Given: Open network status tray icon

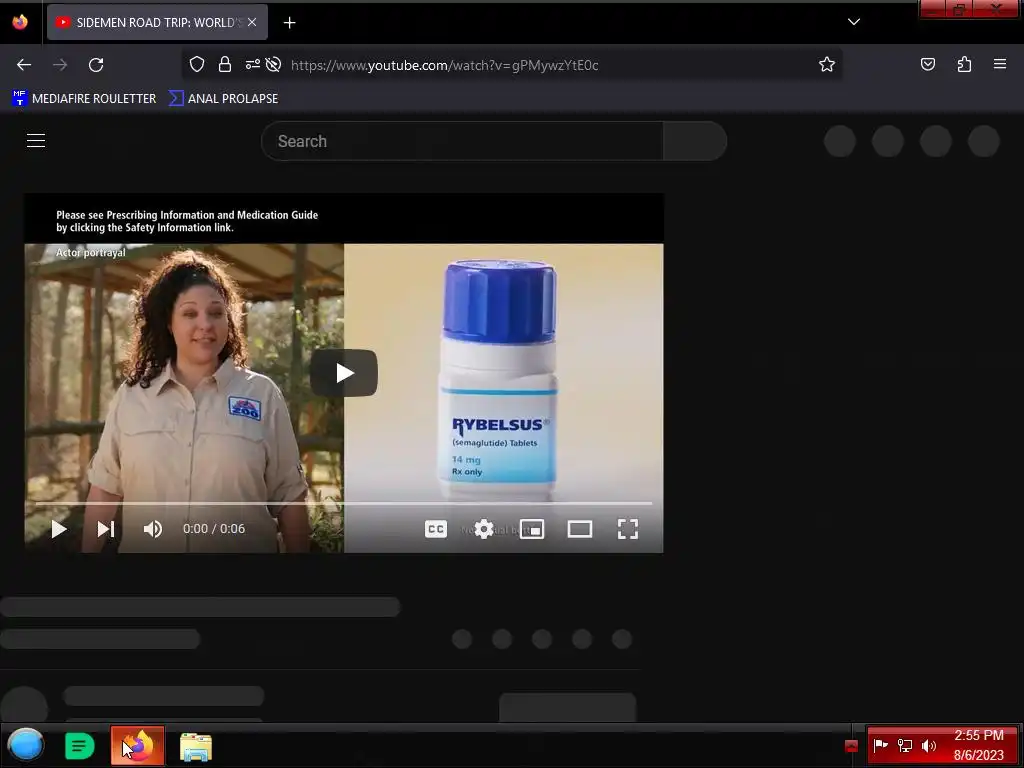Looking at the screenshot, I should click(904, 745).
